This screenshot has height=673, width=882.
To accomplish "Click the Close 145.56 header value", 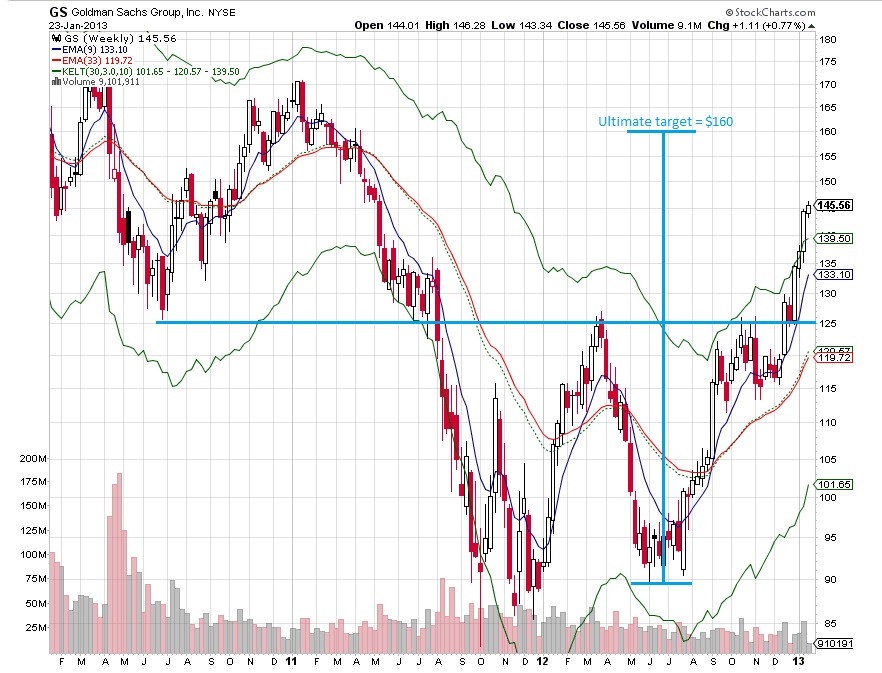I will pyautogui.click(x=591, y=25).
